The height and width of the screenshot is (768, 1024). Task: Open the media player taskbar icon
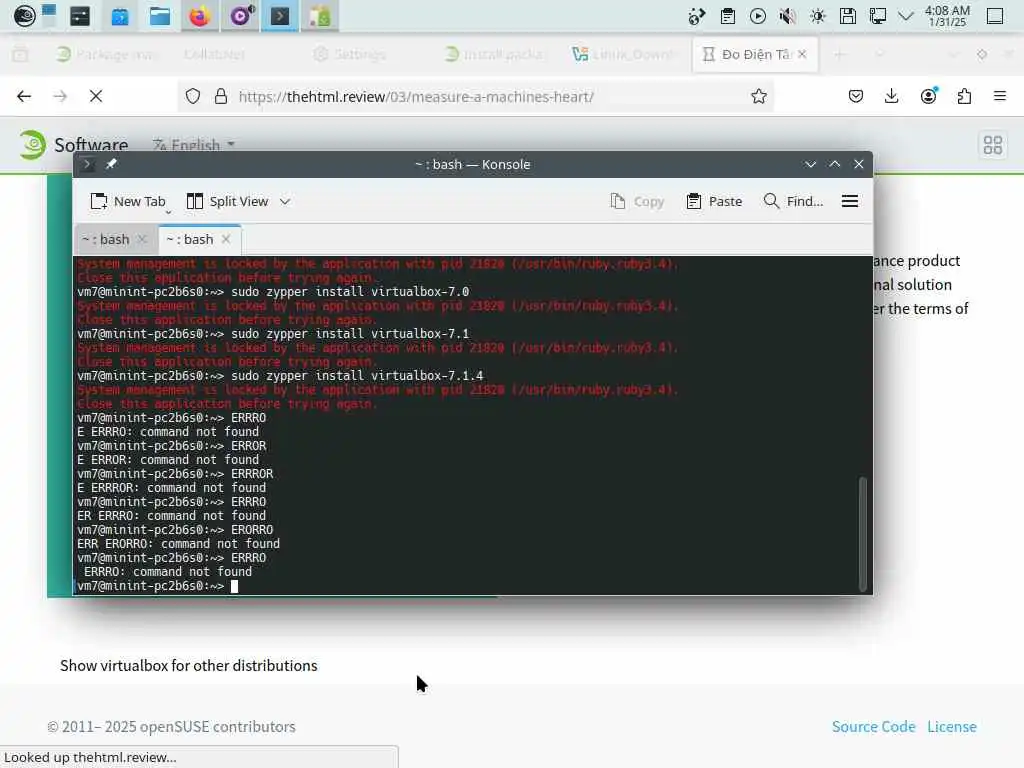(x=240, y=16)
